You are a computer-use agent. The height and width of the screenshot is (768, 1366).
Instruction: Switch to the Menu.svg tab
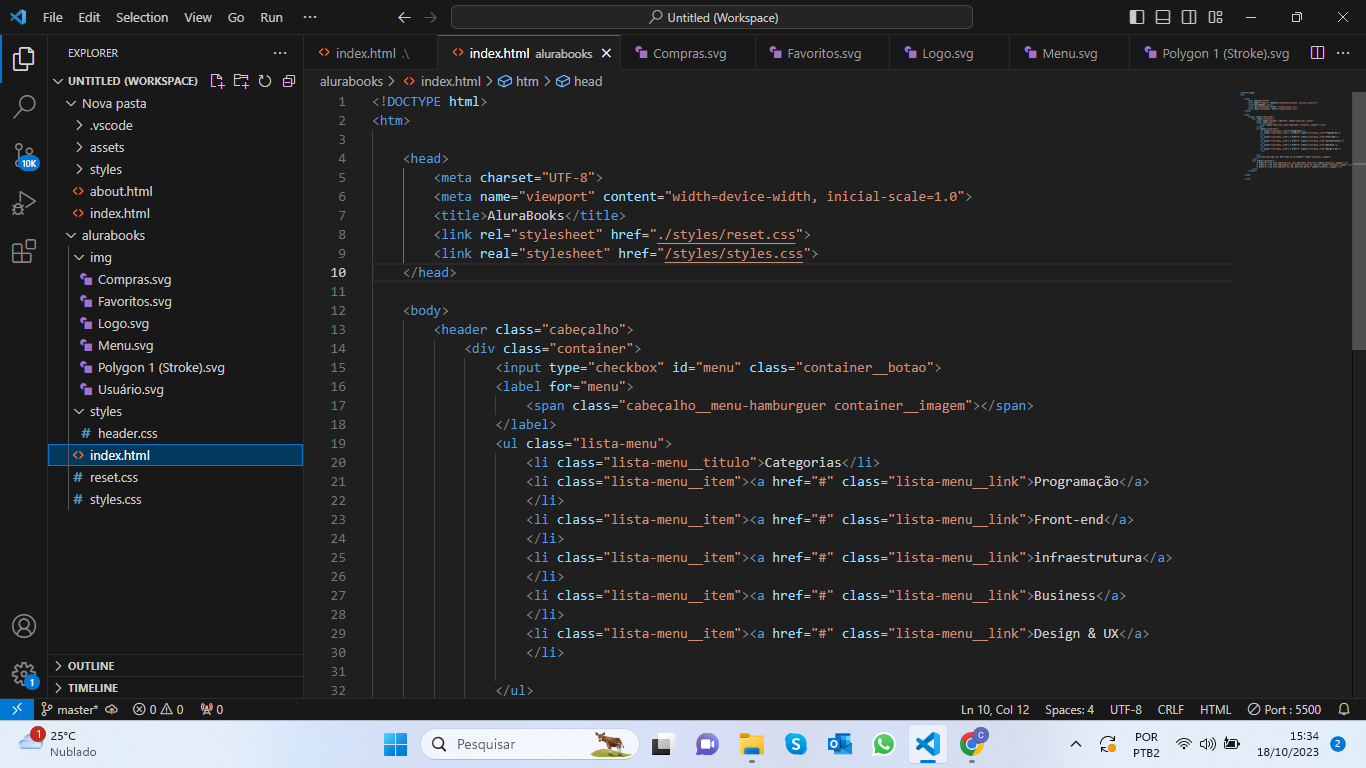point(1069,53)
